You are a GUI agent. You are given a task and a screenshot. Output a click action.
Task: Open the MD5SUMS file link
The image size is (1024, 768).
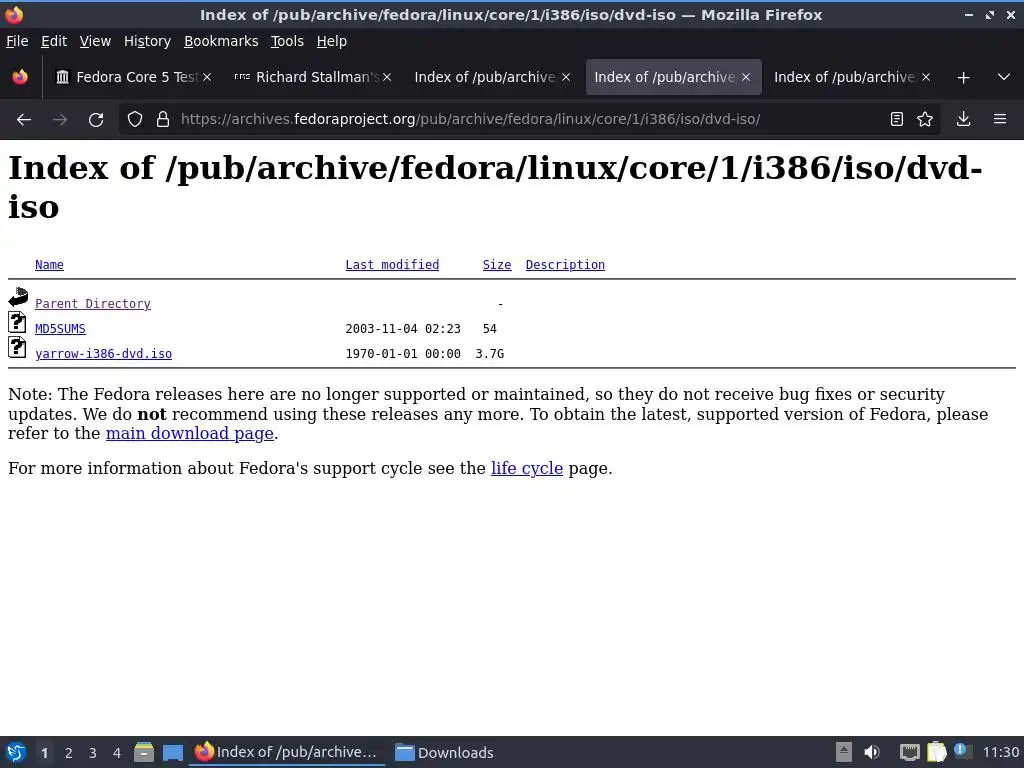point(60,328)
